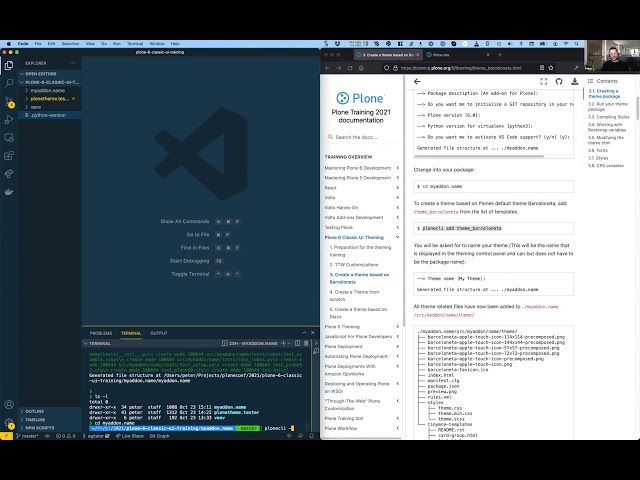The image size is (640, 480).
Task: Open the Manage gear in VS Code
Action: [9, 423]
